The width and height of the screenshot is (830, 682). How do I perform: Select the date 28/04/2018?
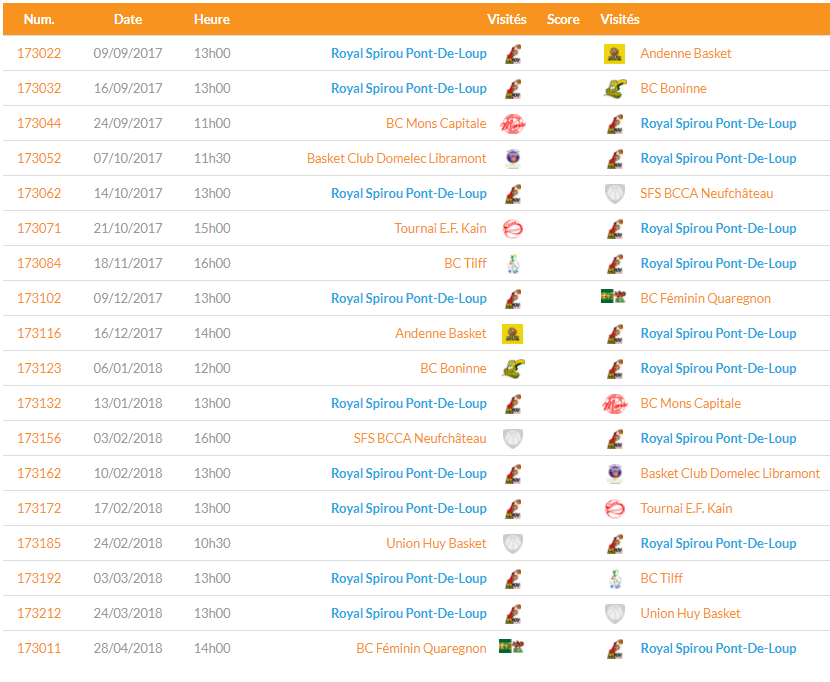click(x=128, y=648)
